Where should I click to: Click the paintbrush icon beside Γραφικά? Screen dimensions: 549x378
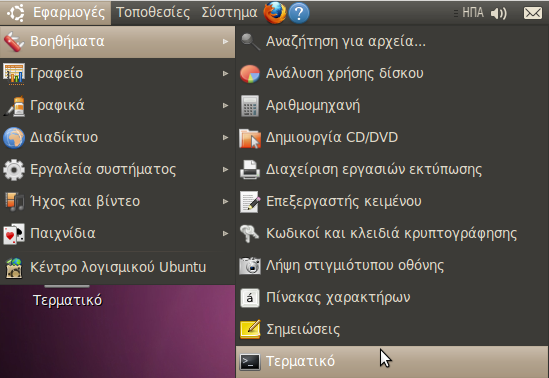(14, 106)
